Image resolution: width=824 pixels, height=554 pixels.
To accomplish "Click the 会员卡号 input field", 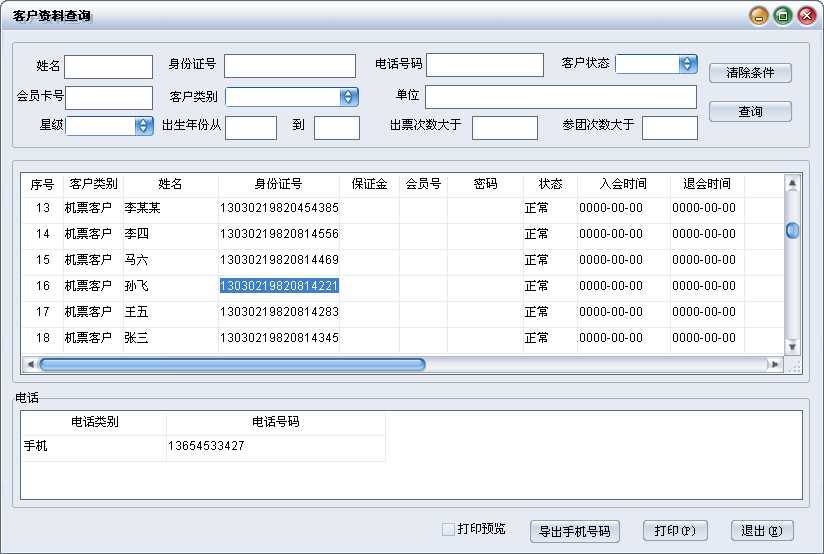I will pyautogui.click(x=109, y=98).
